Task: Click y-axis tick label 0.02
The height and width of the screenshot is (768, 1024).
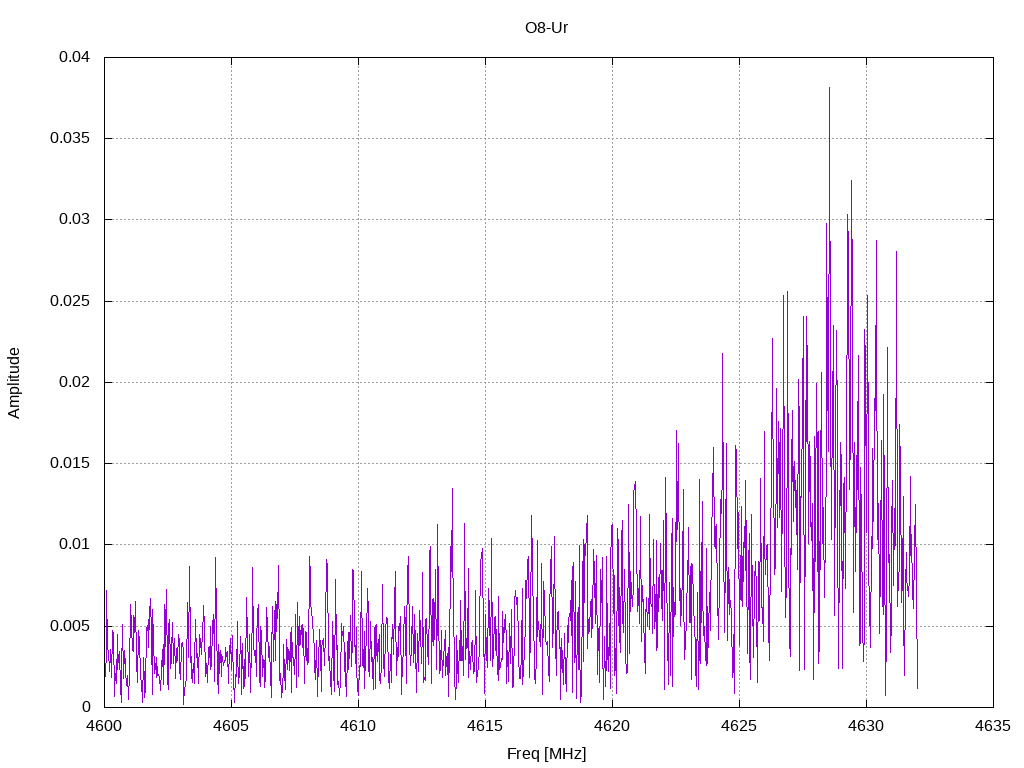Action: pyautogui.click(x=74, y=382)
